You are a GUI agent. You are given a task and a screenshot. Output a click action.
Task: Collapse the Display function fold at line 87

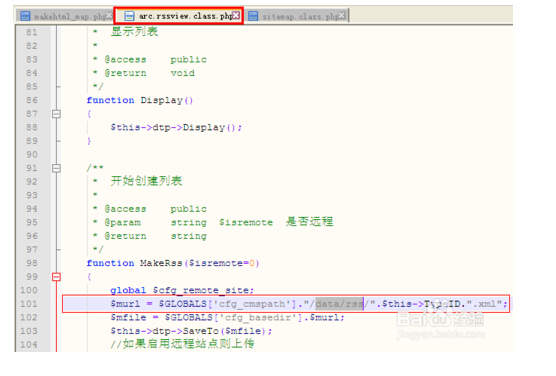(56, 114)
